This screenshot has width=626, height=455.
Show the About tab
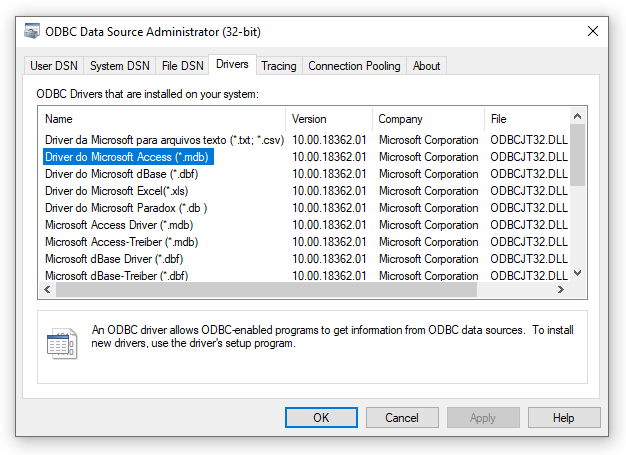point(426,66)
